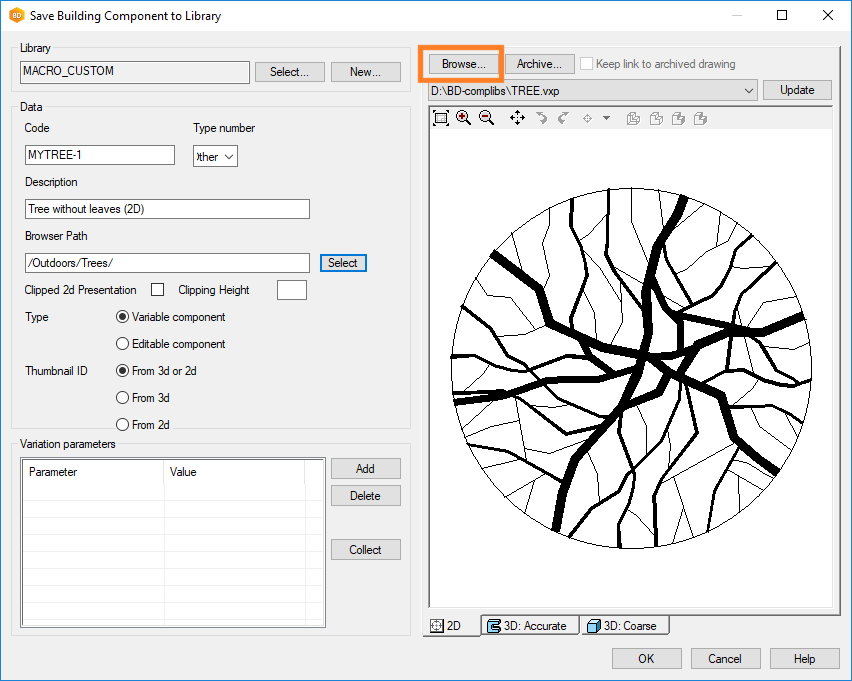Choose From 2d as the Thumbnail ID source
The width and height of the screenshot is (852, 681).
click(122, 424)
